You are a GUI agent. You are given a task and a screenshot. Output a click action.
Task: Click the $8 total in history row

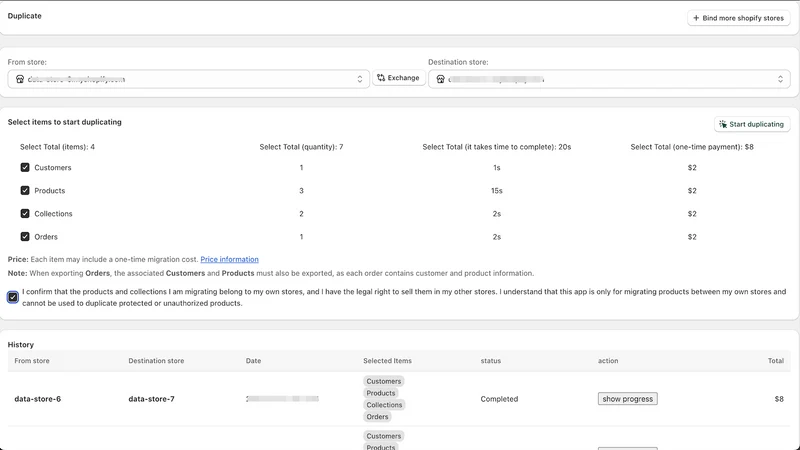pyautogui.click(x=779, y=399)
